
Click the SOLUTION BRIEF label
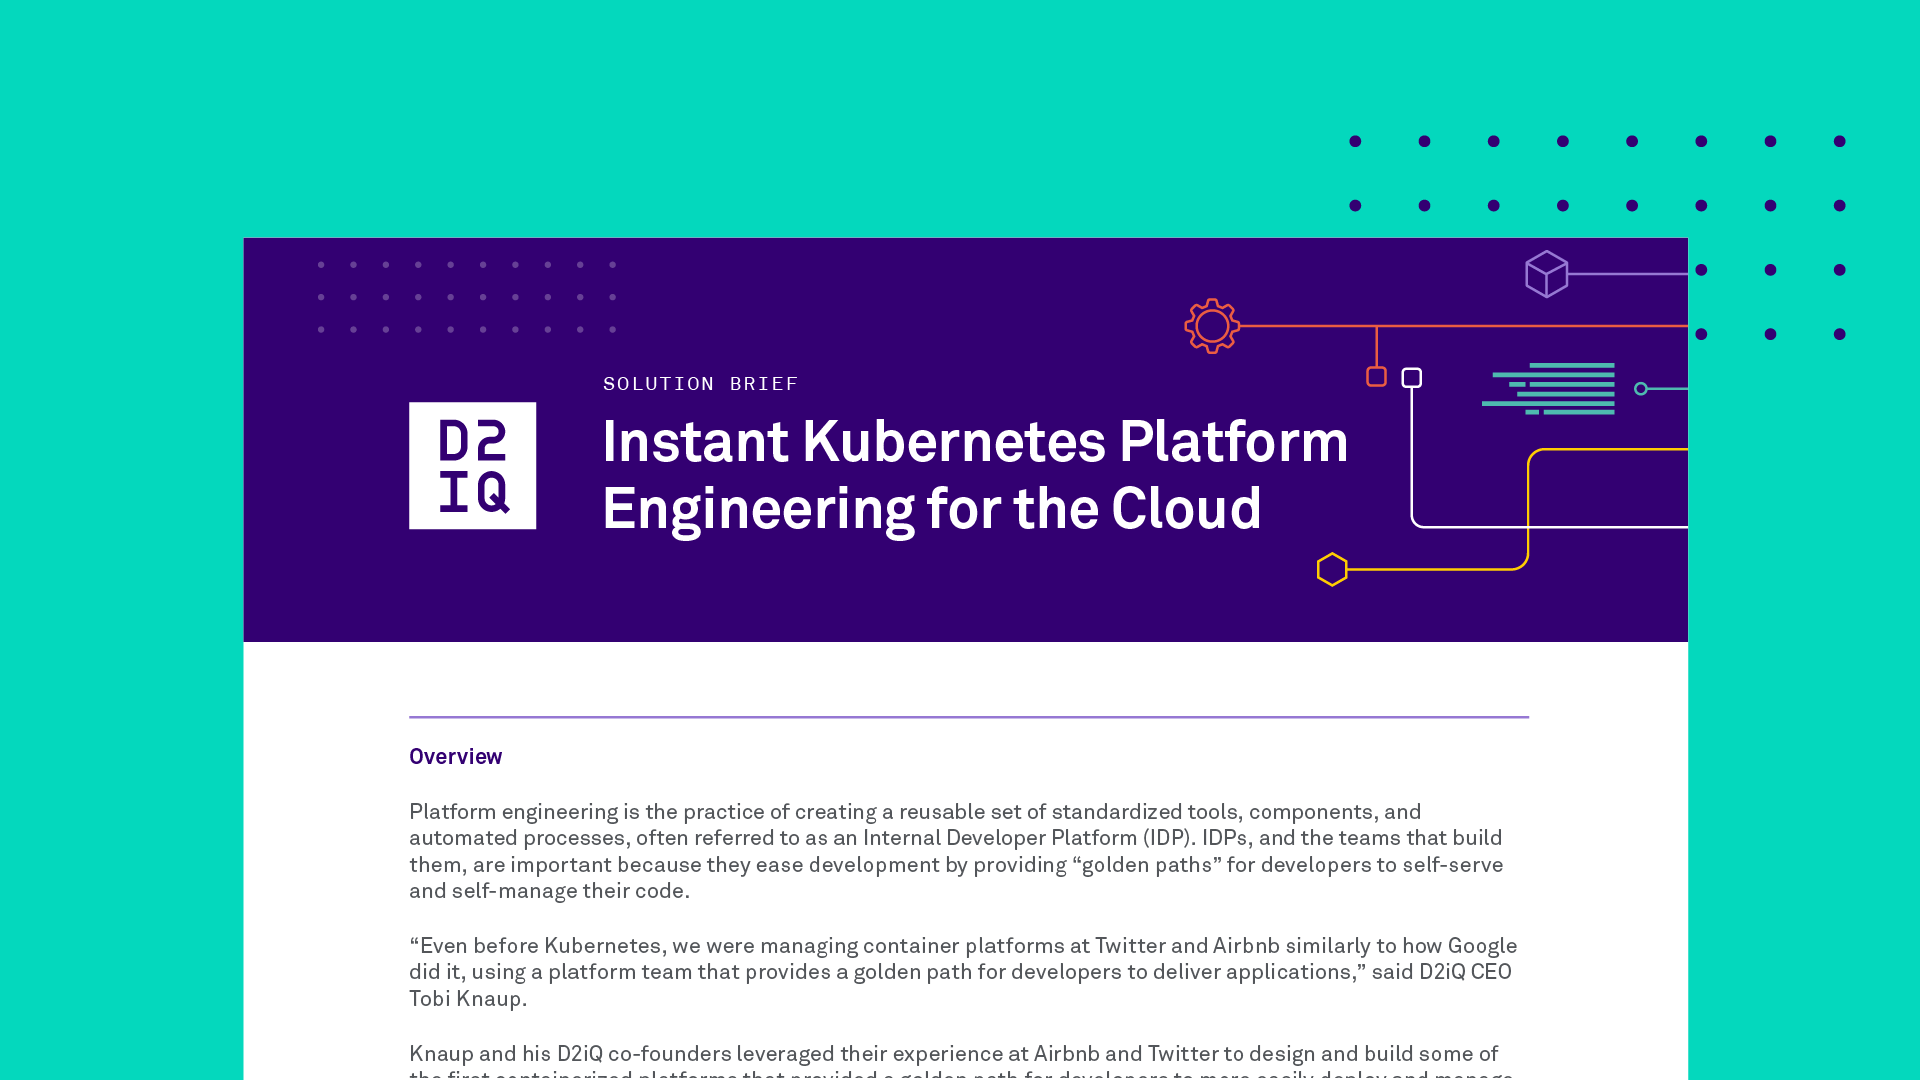700,384
